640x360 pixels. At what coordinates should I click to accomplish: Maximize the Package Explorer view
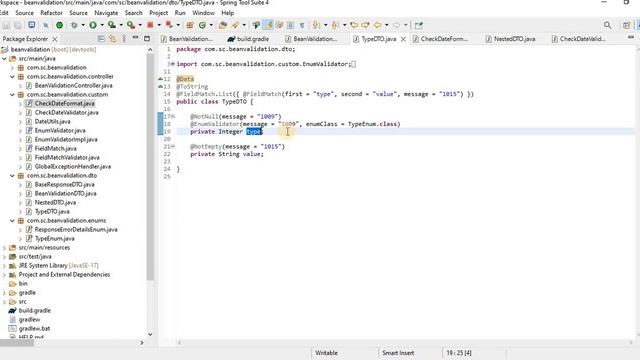(147, 39)
